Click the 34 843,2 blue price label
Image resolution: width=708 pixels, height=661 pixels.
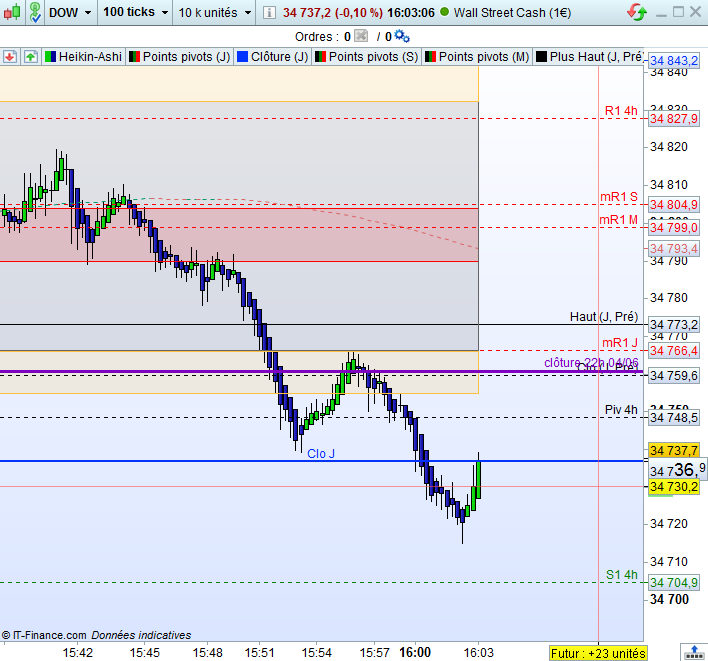pos(674,61)
